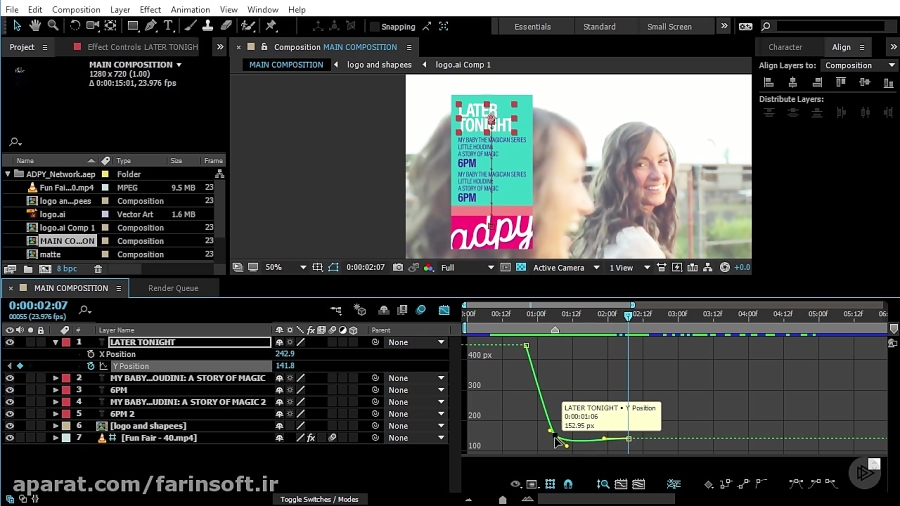Select the Clone Stamp tool

tap(207, 26)
